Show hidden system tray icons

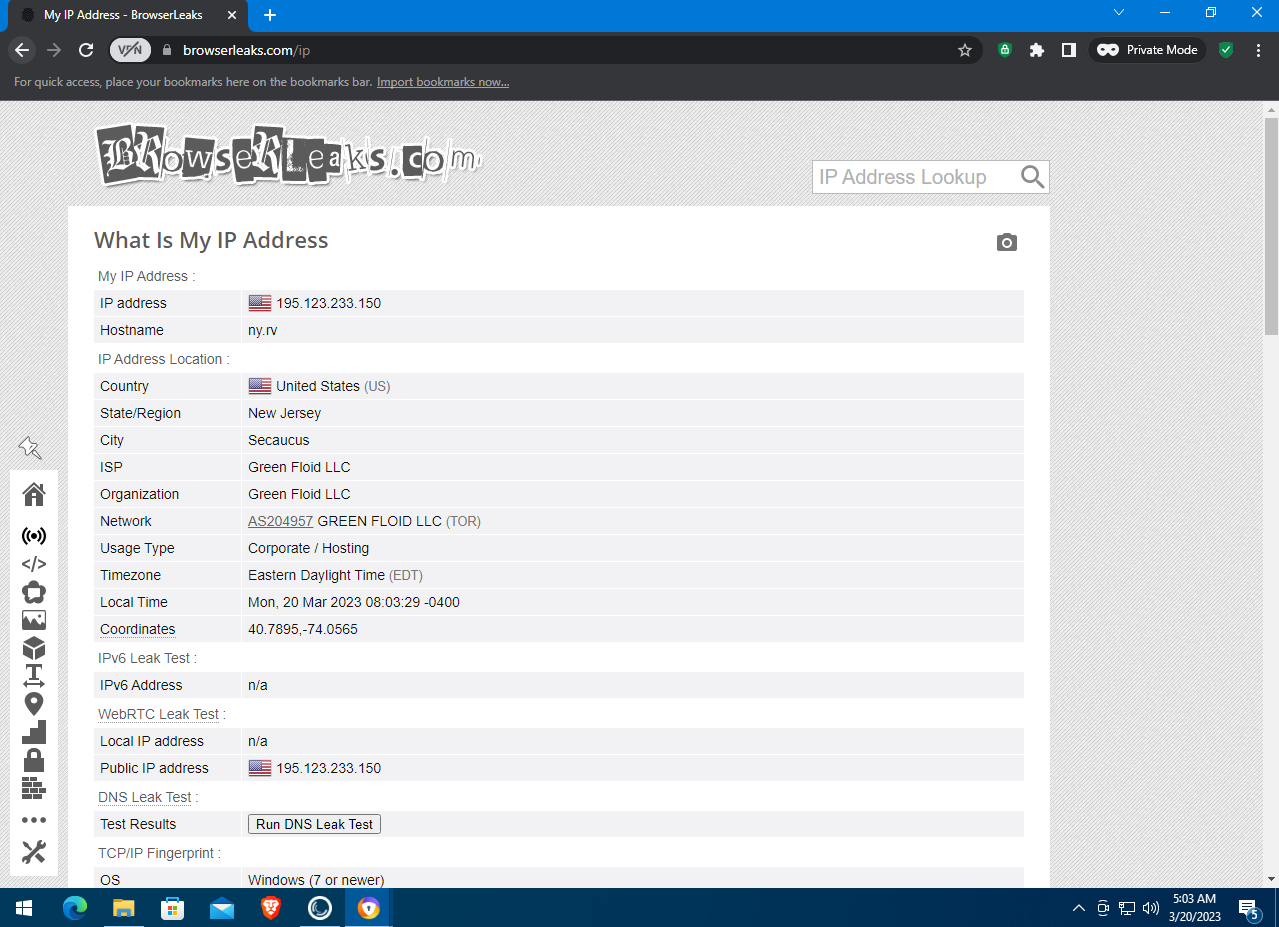[x=1078, y=908]
